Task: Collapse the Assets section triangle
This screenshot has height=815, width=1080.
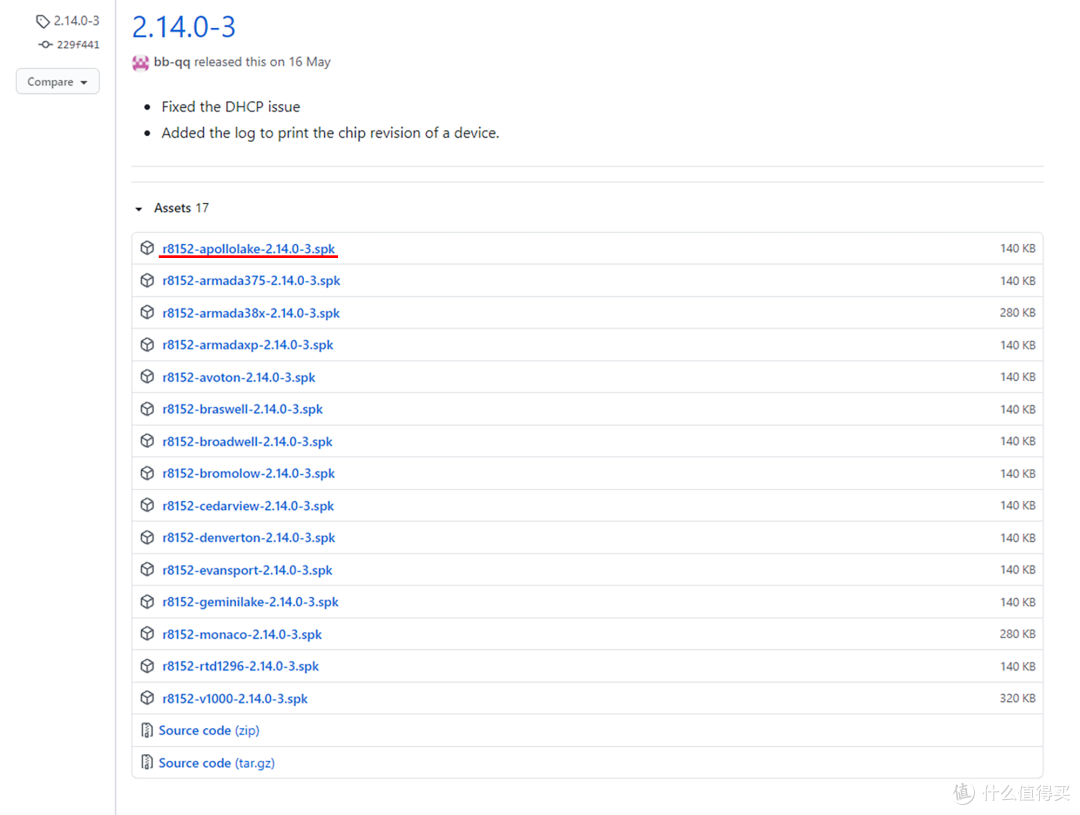Action: [139, 209]
